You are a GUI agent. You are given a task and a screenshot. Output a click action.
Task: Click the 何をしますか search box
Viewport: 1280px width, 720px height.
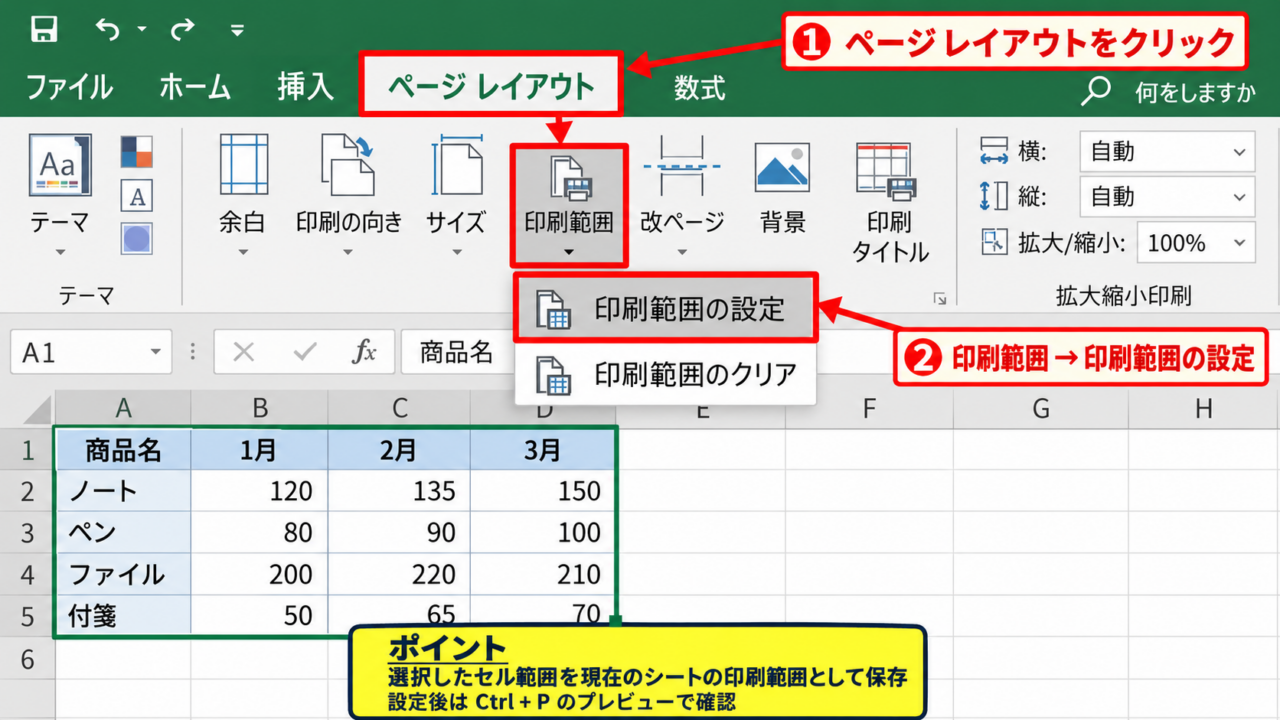[1195, 93]
